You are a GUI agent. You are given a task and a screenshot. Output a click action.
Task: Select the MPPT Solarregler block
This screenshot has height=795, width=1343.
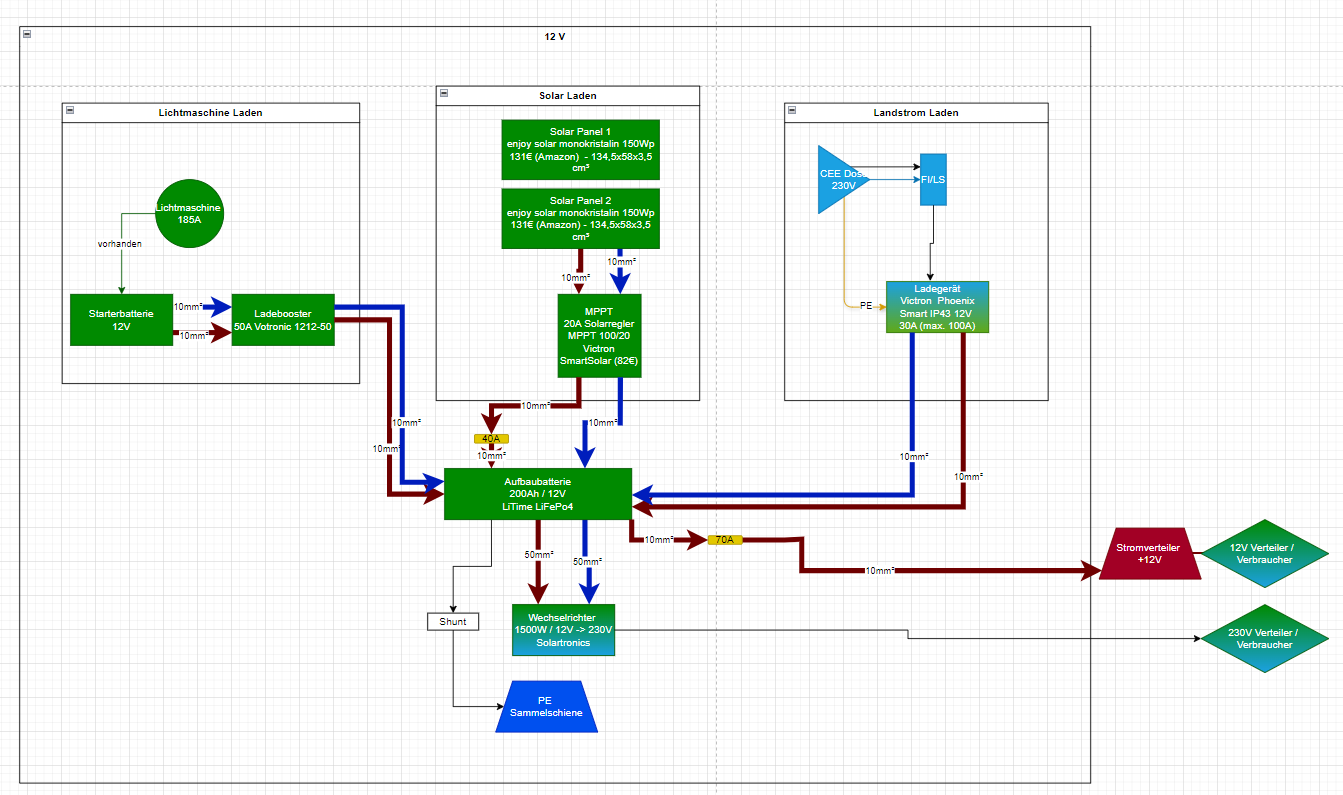(x=599, y=335)
